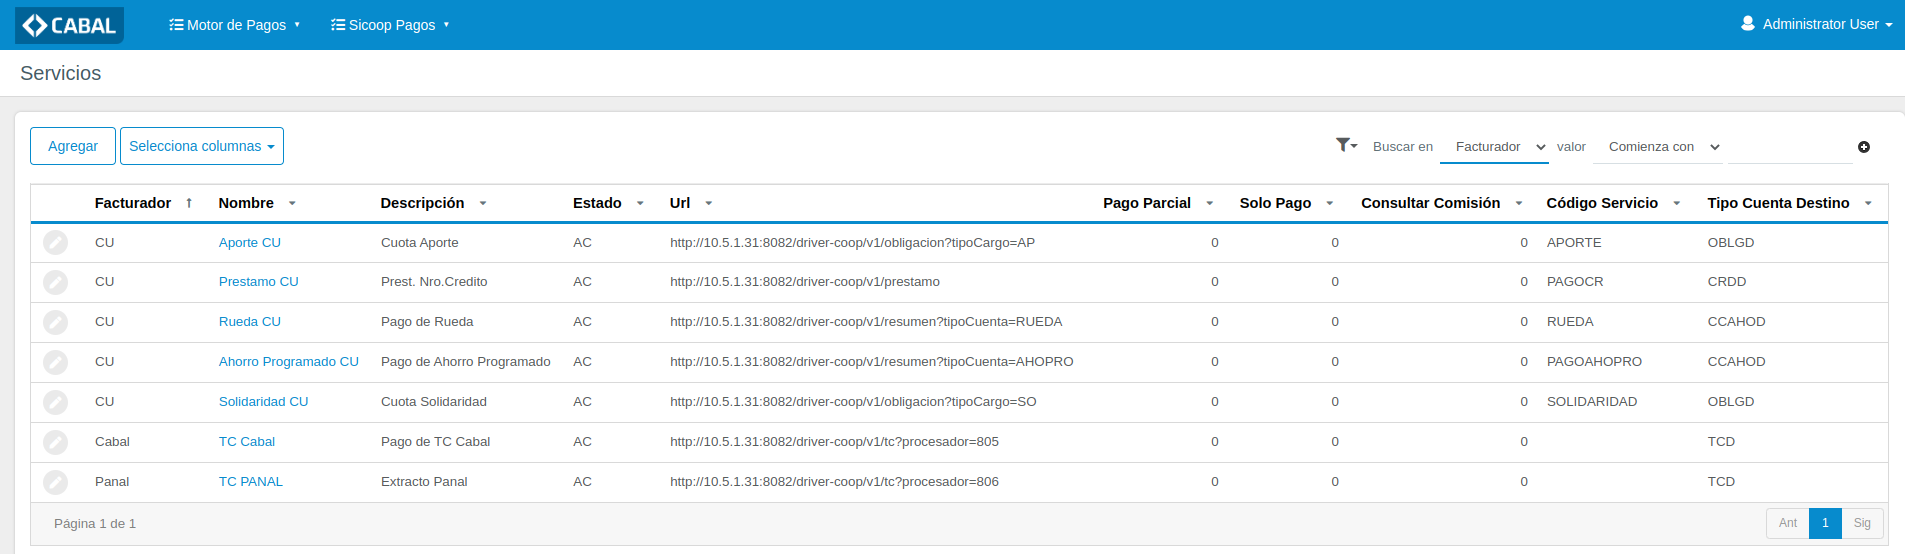Sort by Facturador column arrow

pos(189,203)
